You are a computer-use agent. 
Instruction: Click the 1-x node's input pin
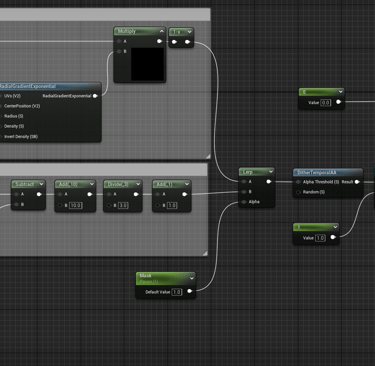coord(174,42)
